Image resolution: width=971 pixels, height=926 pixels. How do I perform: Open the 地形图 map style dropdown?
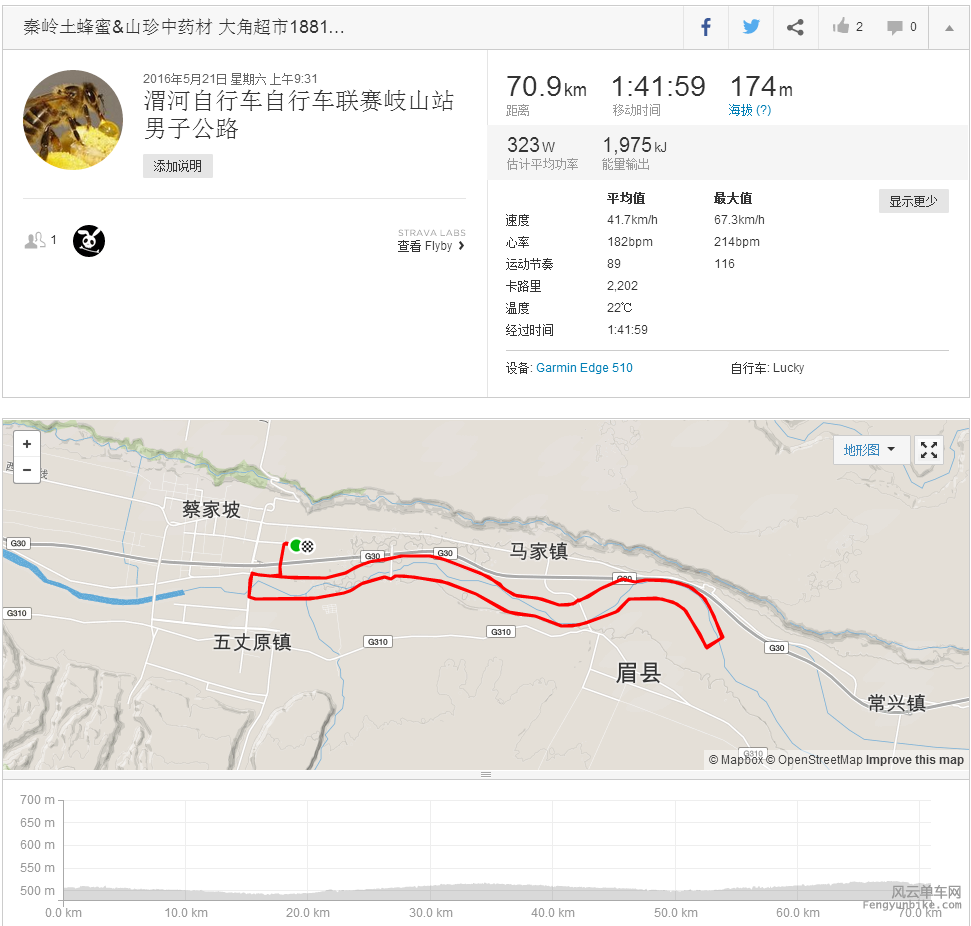click(x=871, y=450)
